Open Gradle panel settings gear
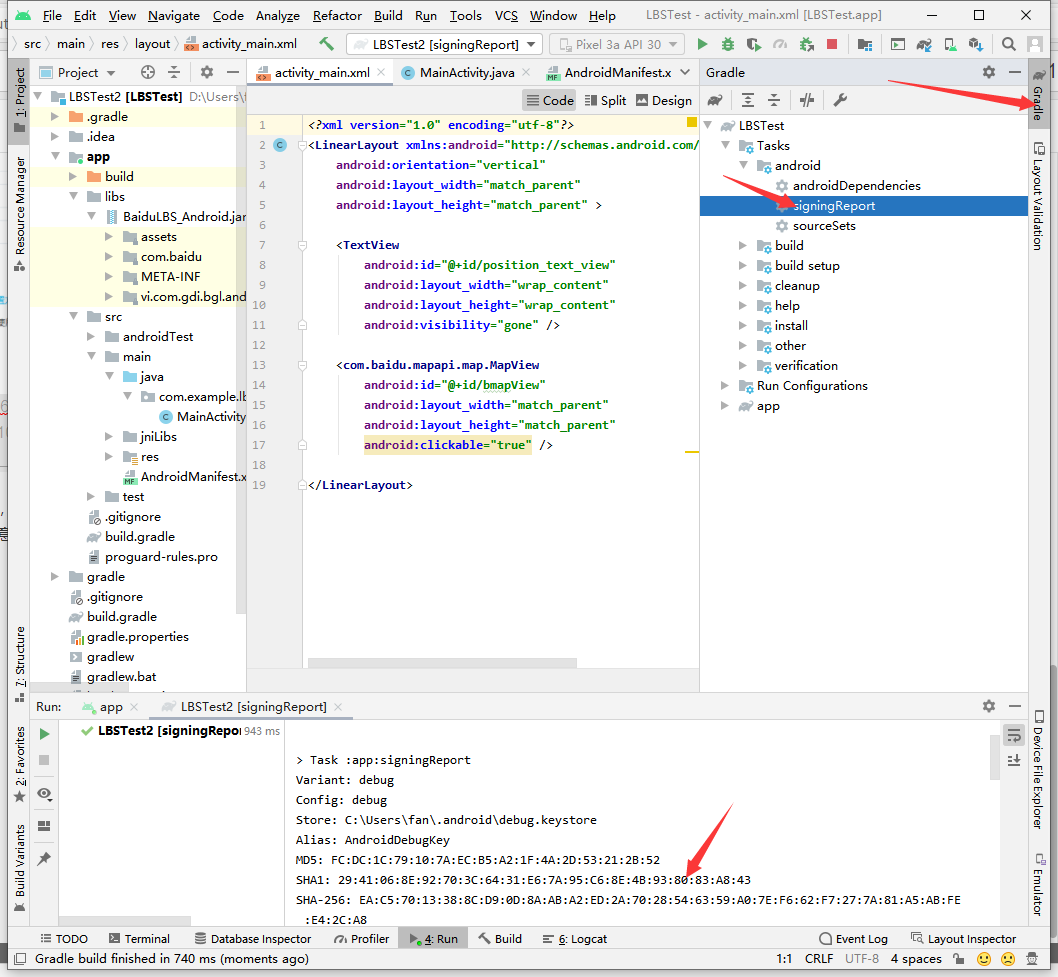 pyautogui.click(x=989, y=72)
